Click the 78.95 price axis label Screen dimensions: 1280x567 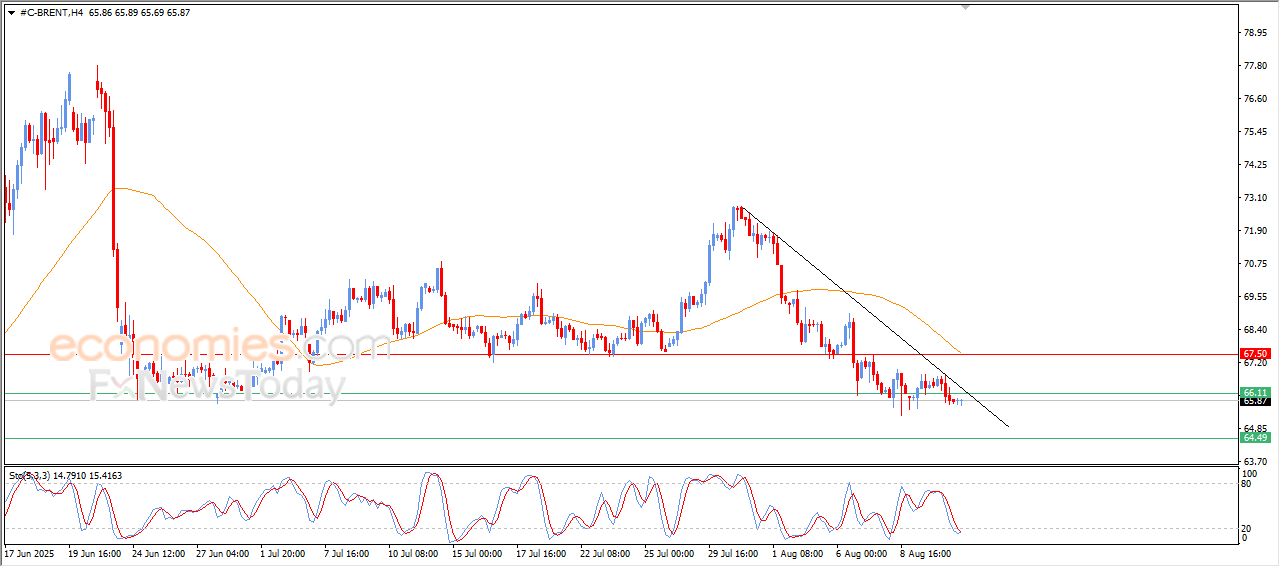click(x=1257, y=32)
